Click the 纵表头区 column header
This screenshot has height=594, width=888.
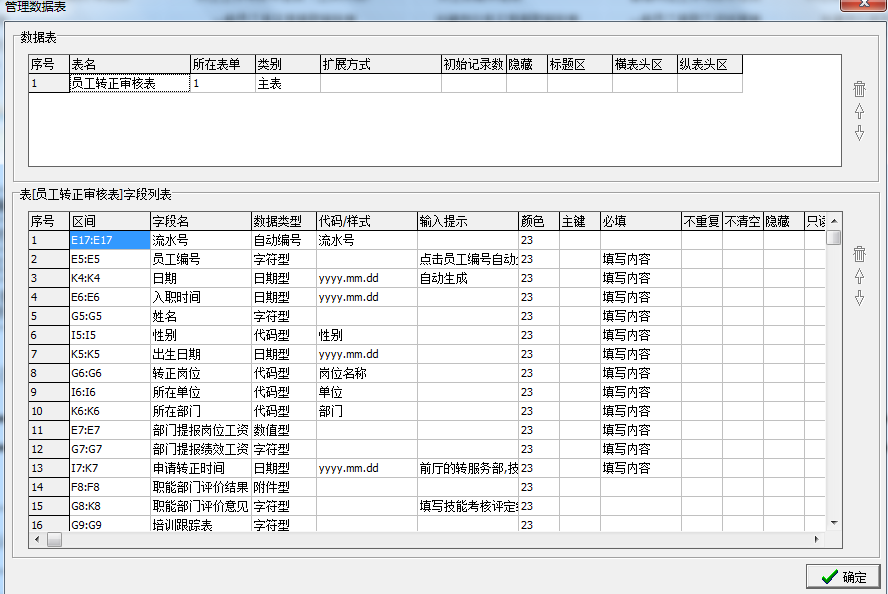click(x=710, y=64)
